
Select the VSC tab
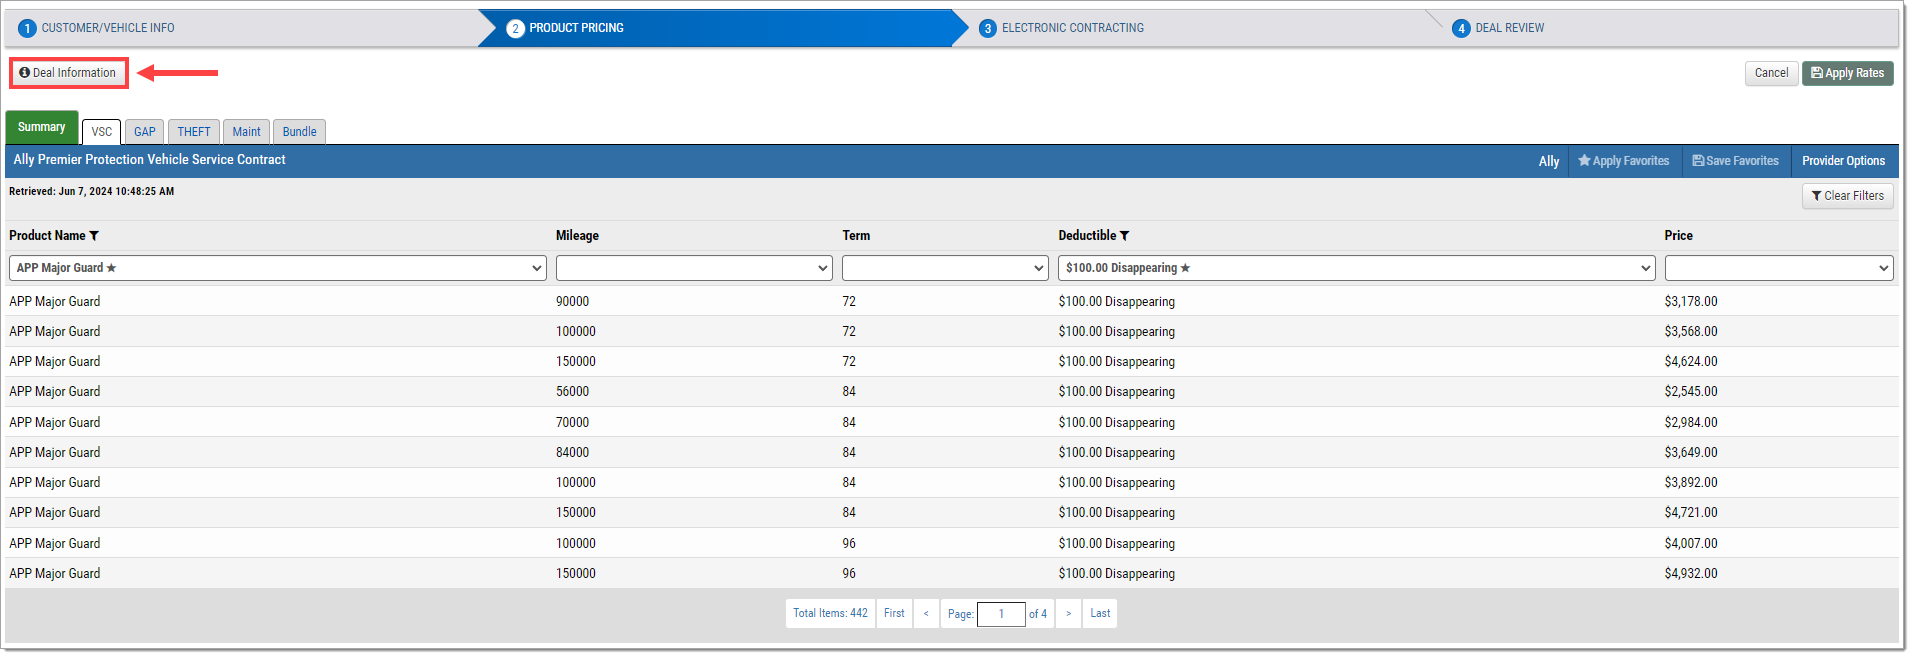click(x=101, y=132)
